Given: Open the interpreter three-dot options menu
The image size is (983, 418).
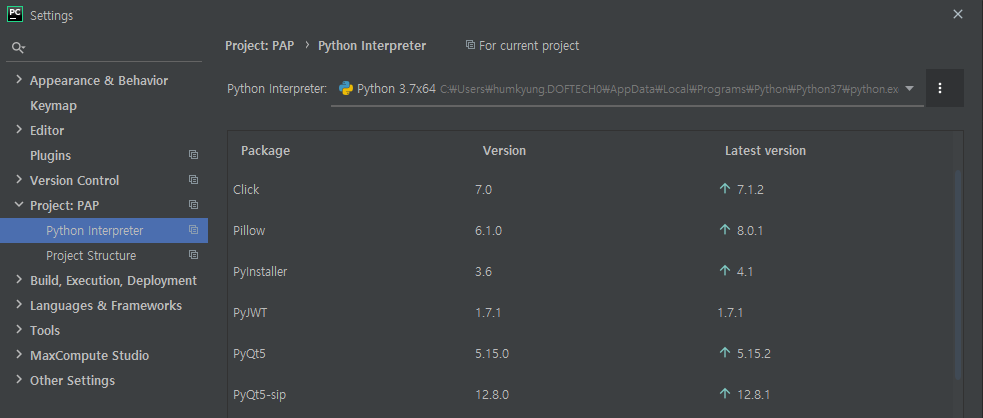Looking at the screenshot, I should click(x=940, y=88).
